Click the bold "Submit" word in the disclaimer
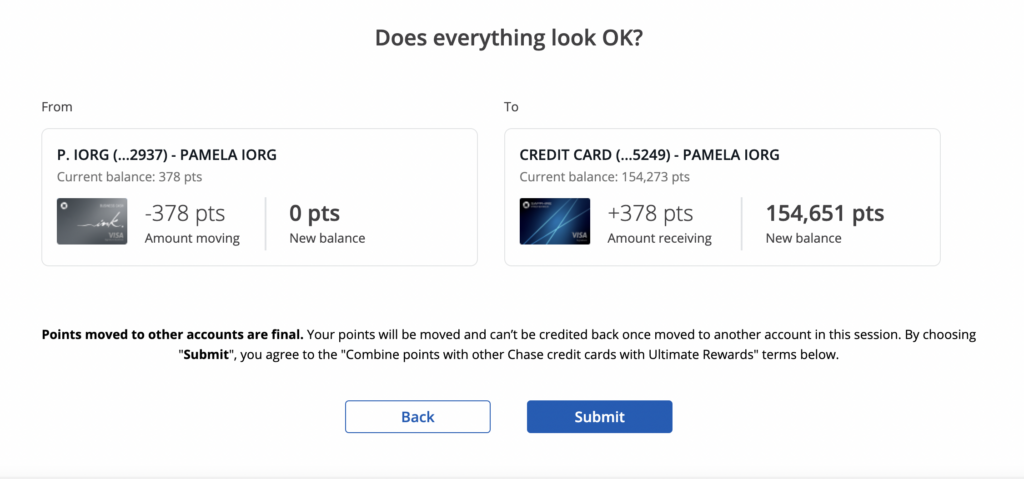Screen dimensions: 1024x479 point(211,355)
